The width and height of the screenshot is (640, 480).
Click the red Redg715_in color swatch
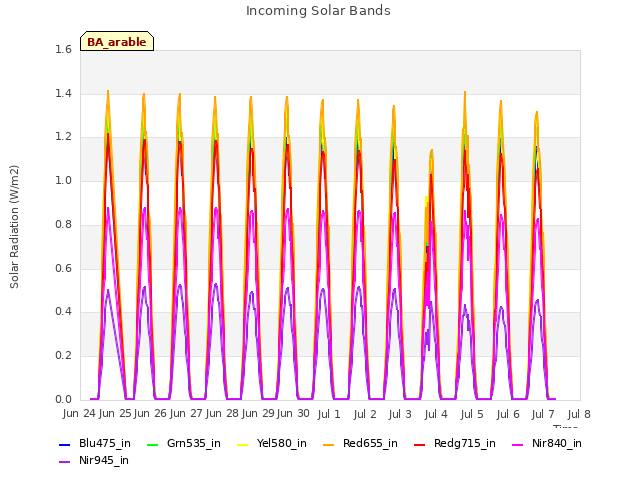(420, 444)
